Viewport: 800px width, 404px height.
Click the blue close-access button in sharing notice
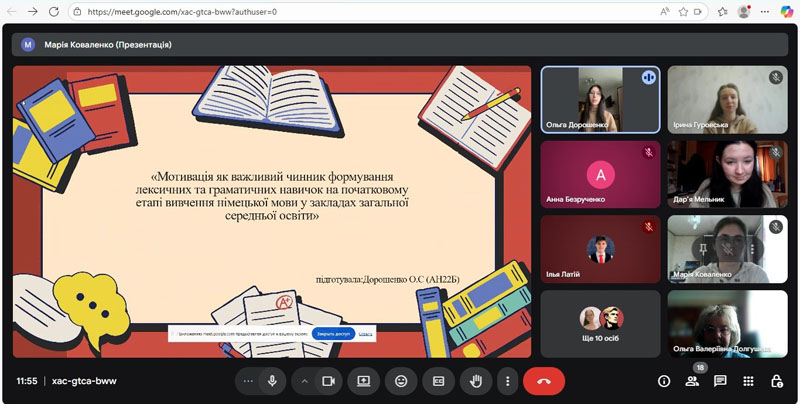(332, 334)
